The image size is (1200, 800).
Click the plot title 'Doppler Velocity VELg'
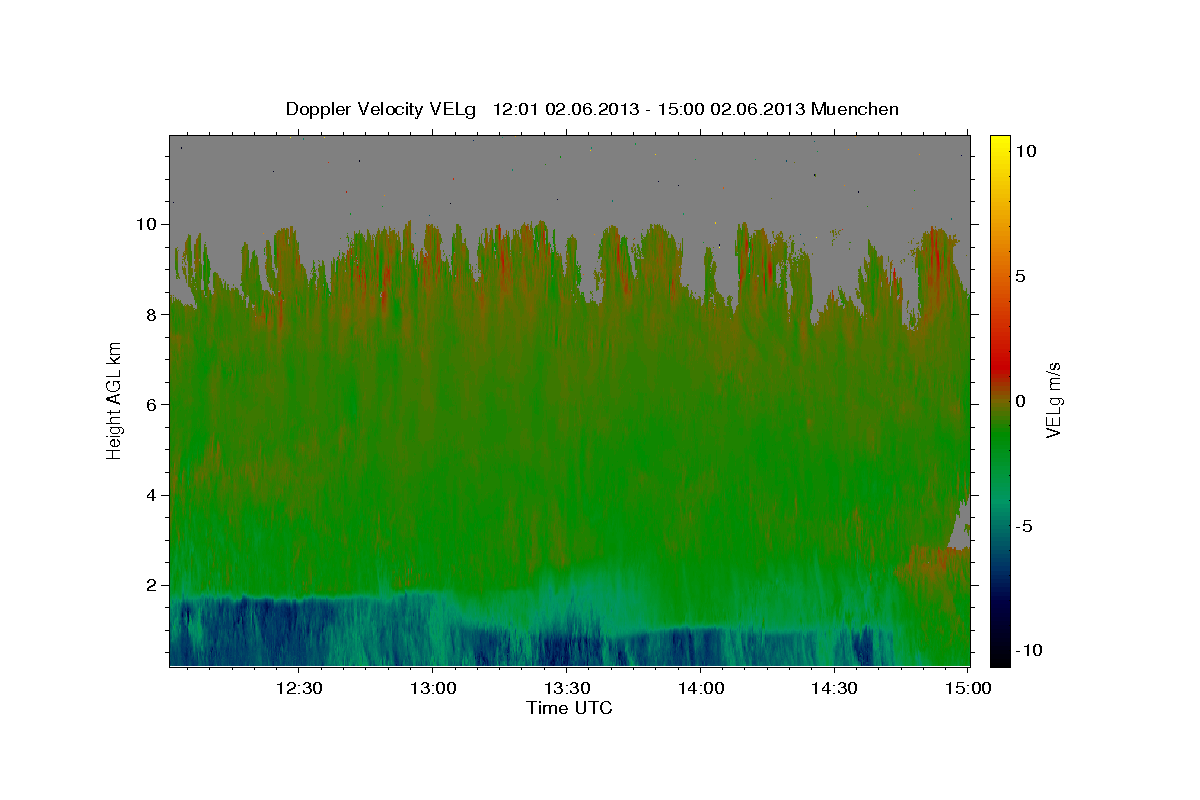381,109
